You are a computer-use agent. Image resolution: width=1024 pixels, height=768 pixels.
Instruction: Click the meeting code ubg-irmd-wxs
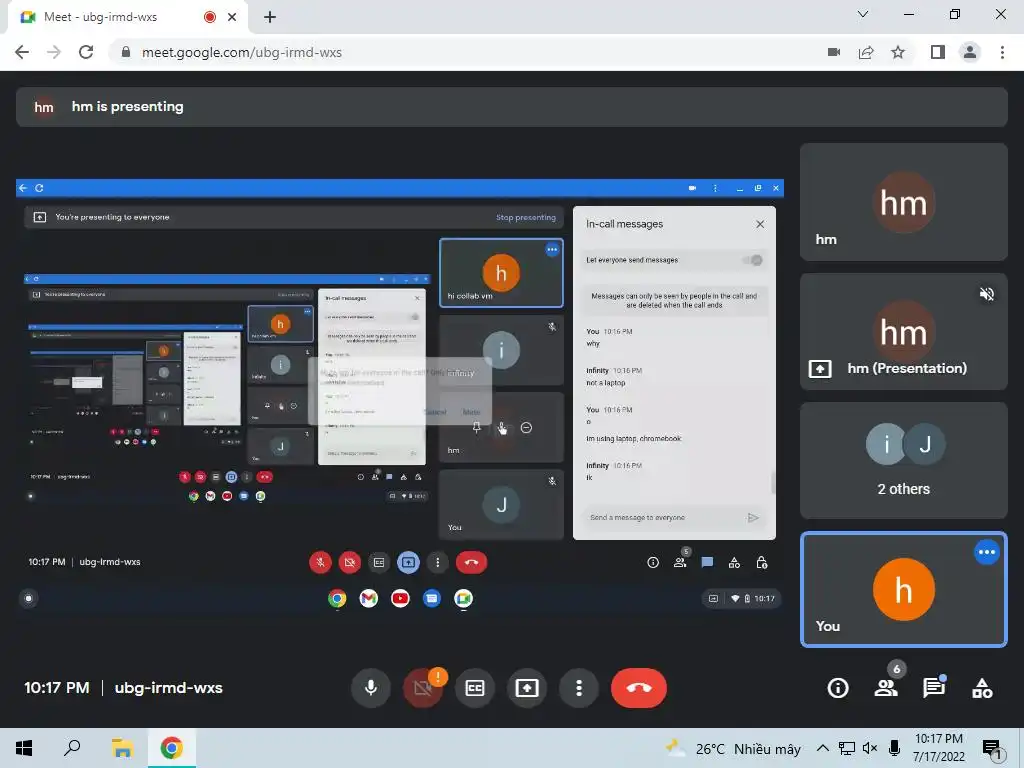168,688
